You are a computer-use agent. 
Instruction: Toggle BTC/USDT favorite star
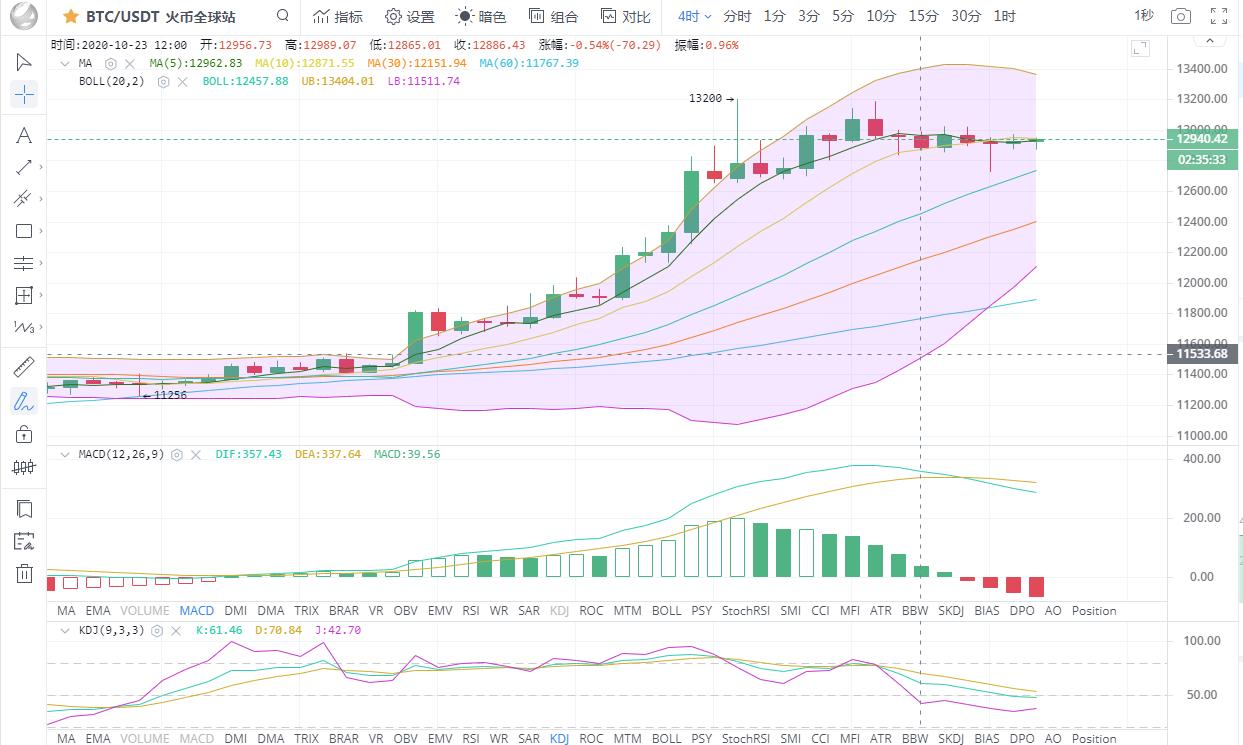[x=71, y=16]
